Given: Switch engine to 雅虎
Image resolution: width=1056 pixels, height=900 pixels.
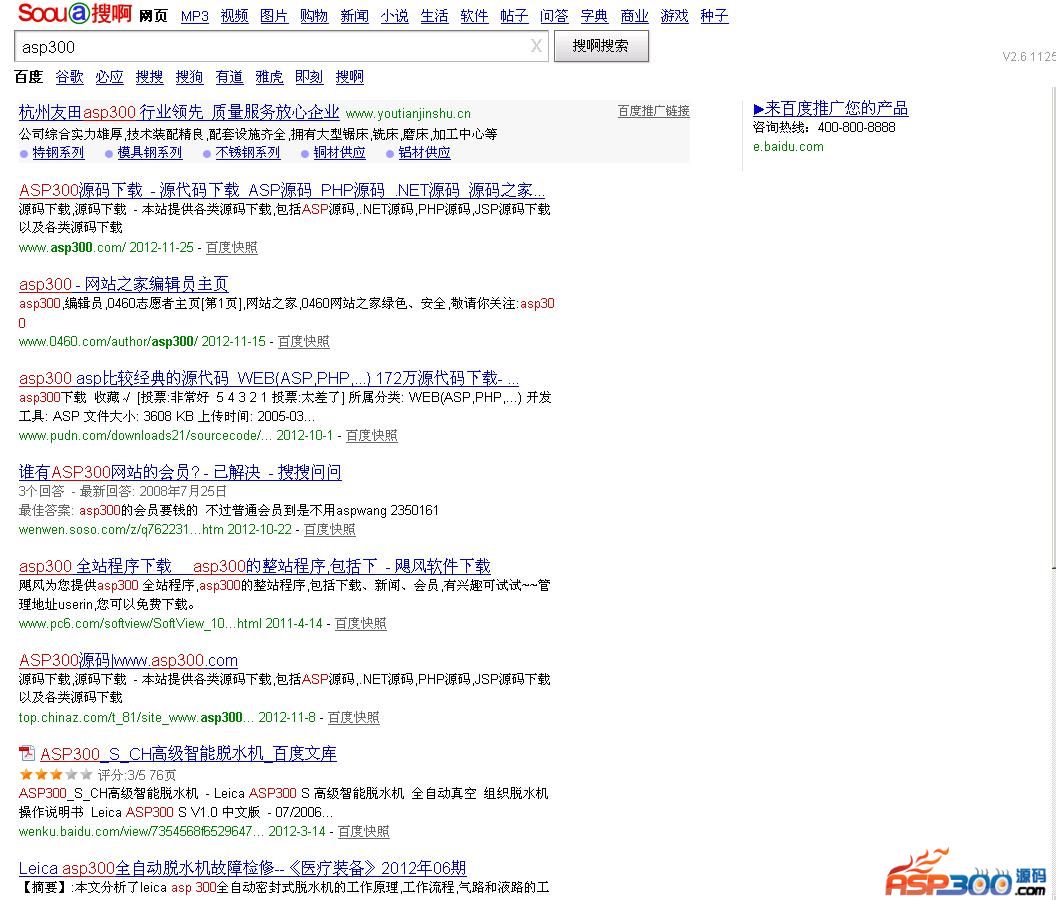Looking at the screenshot, I should pyautogui.click(x=269, y=77).
